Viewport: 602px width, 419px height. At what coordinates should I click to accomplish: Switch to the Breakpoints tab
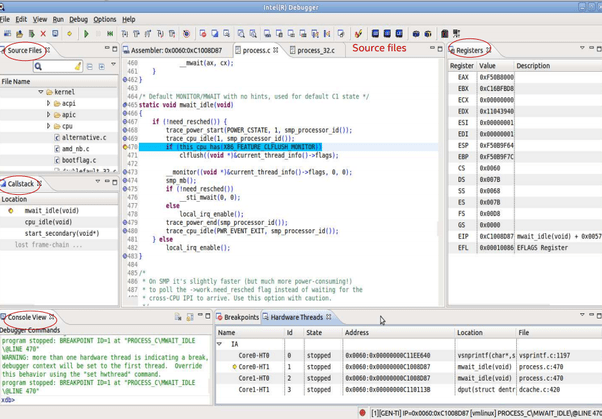click(237, 317)
